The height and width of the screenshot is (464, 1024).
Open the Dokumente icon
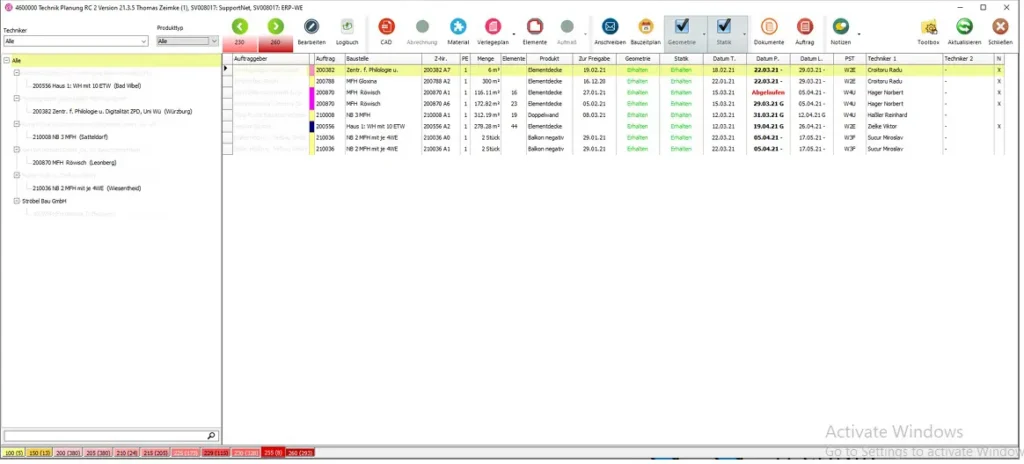click(769, 27)
